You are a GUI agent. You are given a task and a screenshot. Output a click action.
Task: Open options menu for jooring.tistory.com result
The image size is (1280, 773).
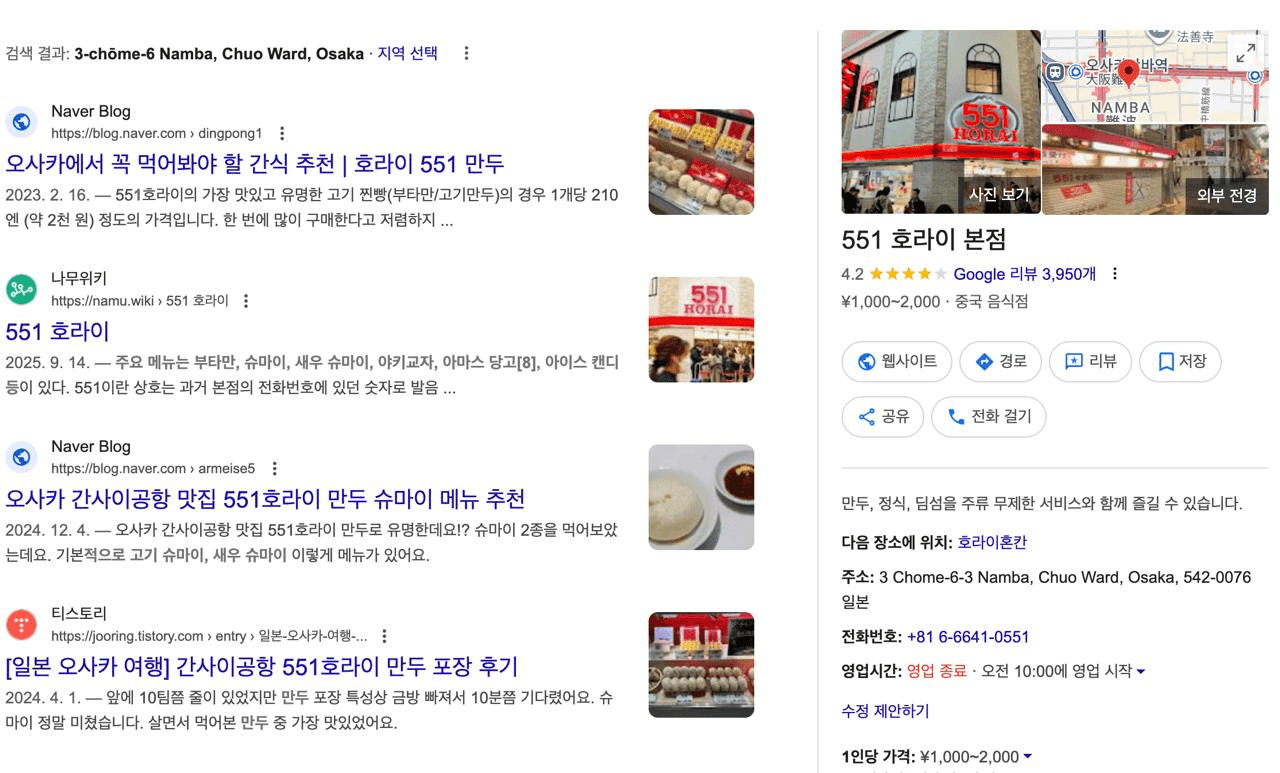click(384, 636)
